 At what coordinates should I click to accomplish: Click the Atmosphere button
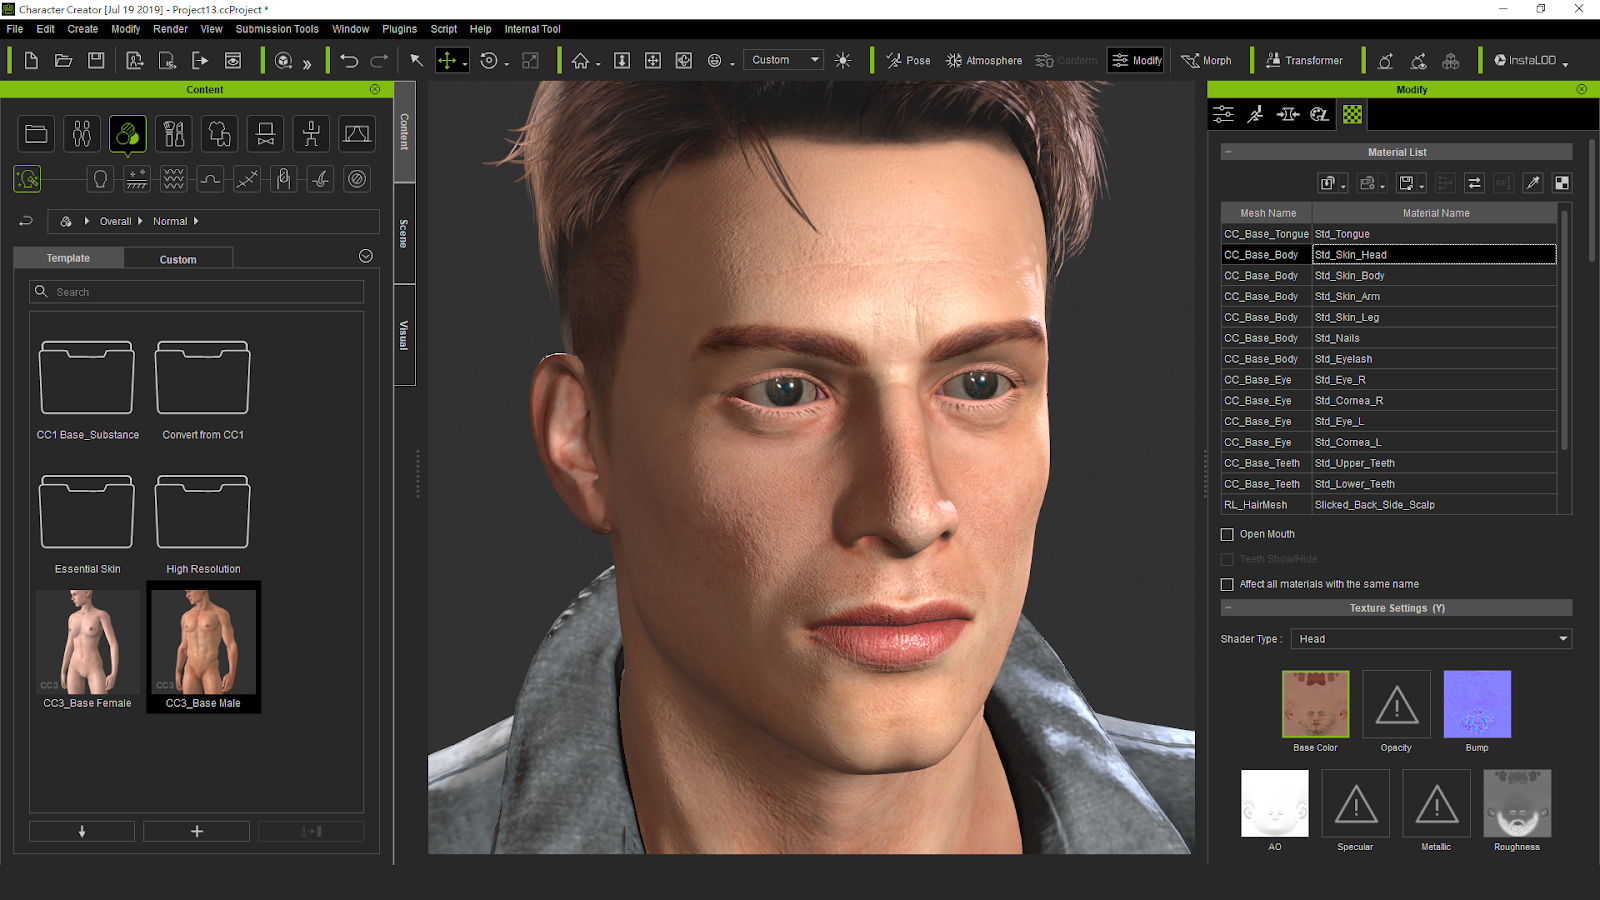[984, 61]
